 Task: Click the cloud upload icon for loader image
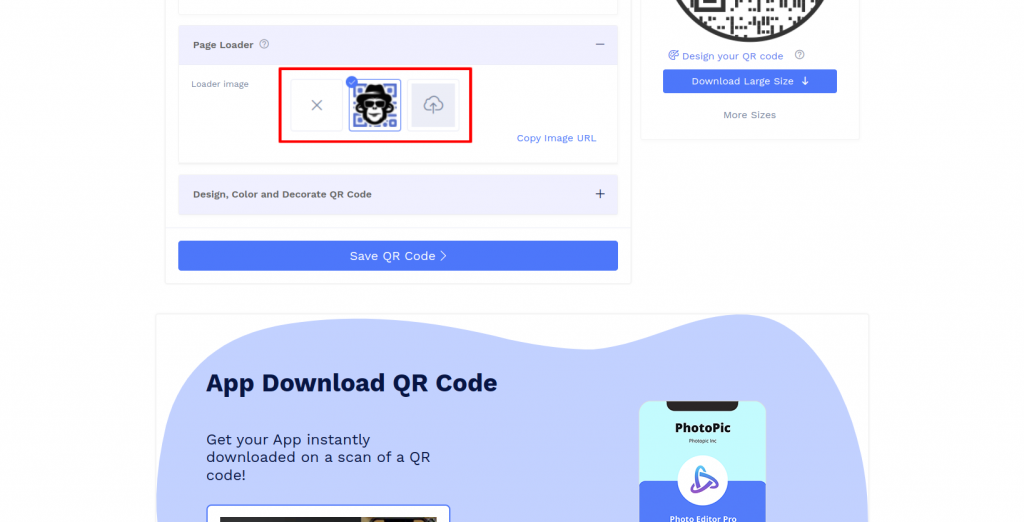tap(433, 105)
